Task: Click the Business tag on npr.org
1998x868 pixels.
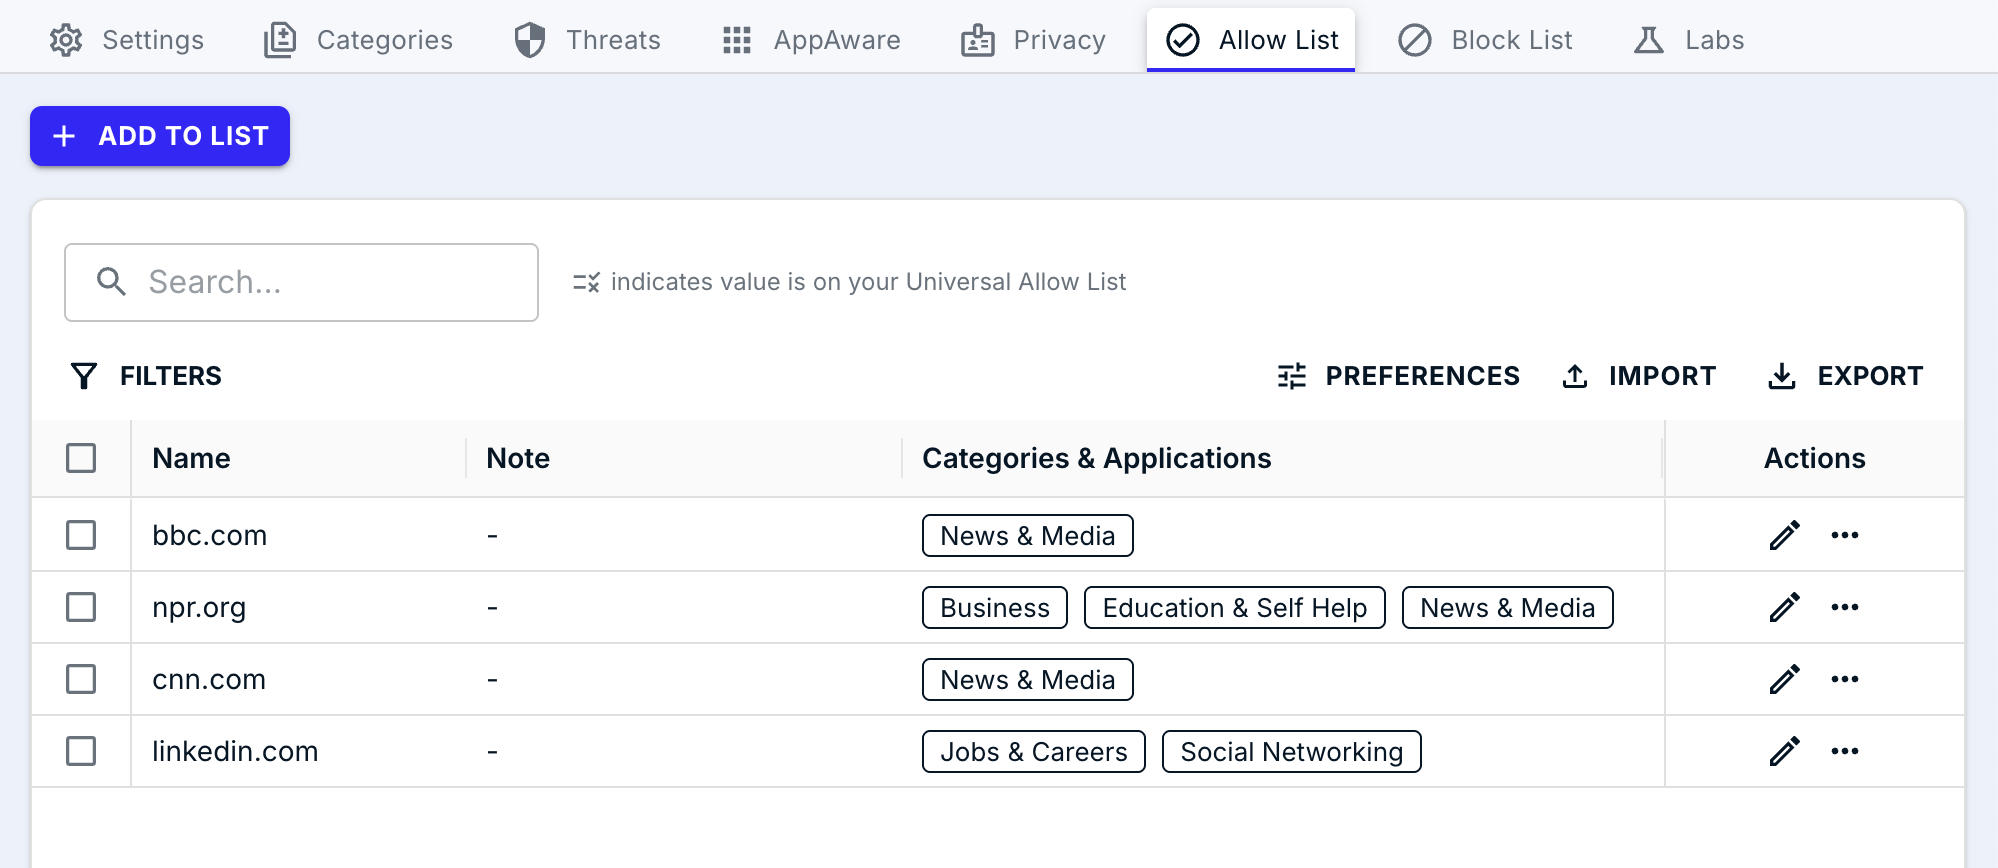Action: 995,607
